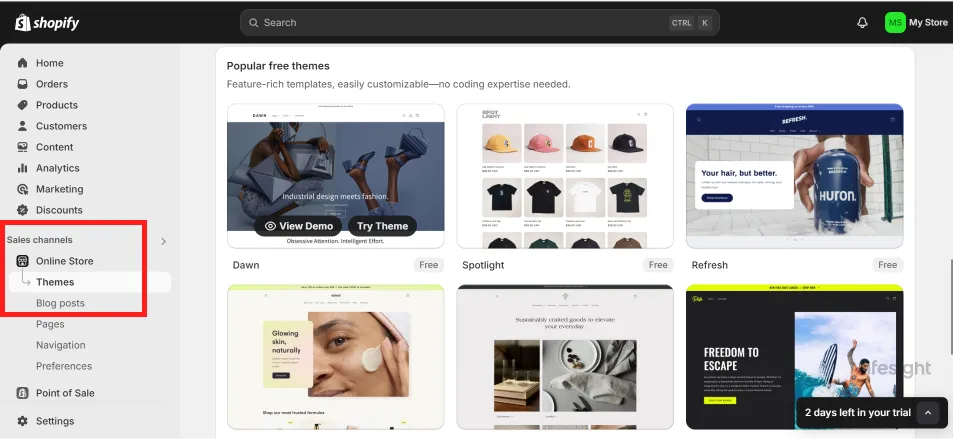Click the Refresh theme name
This screenshot has width=953, height=439.
[x=709, y=265]
